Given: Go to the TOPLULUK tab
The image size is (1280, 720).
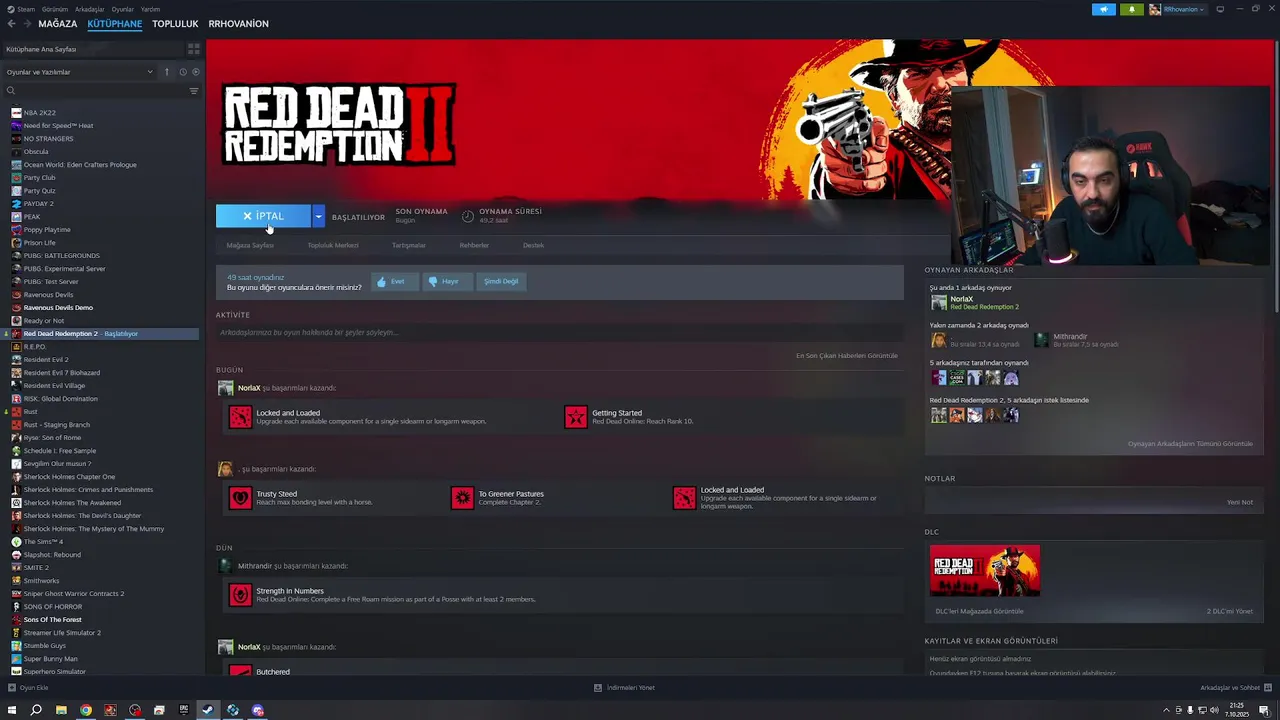Looking at the screenshot, I should [x=175, y=24].
